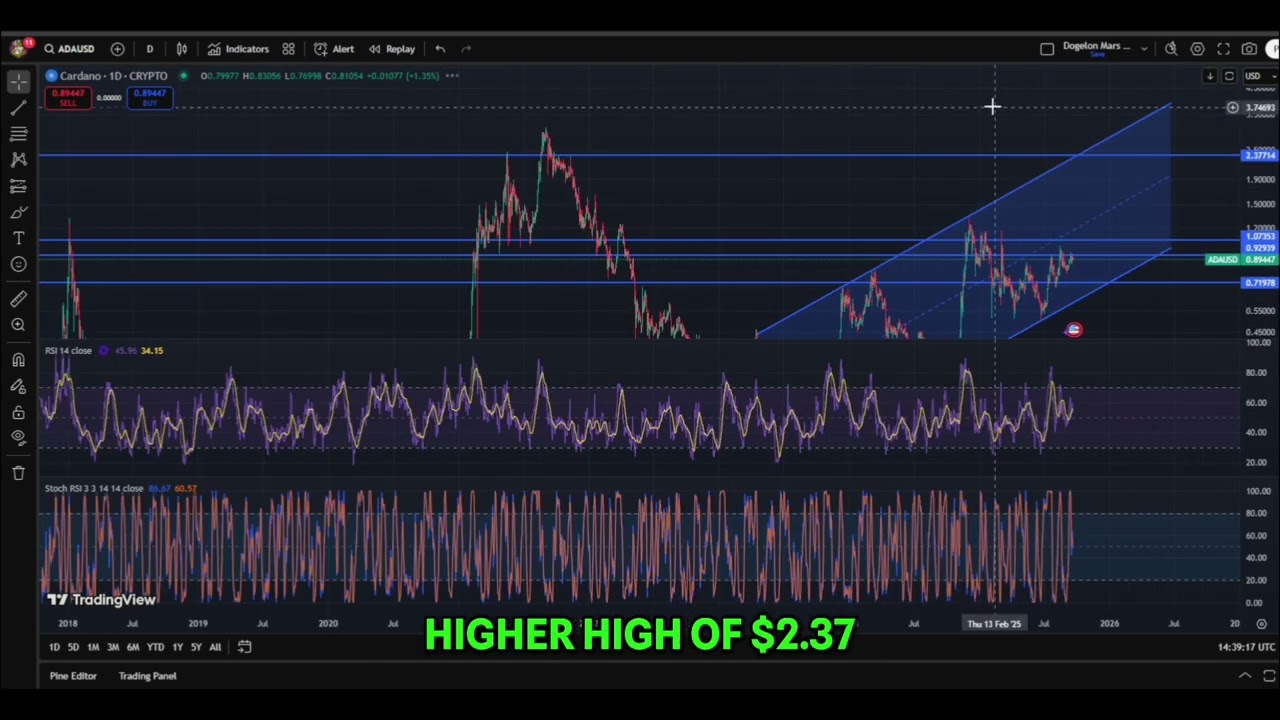
Task: Open the USD currency dropdown
Action: click(1258, 76)
